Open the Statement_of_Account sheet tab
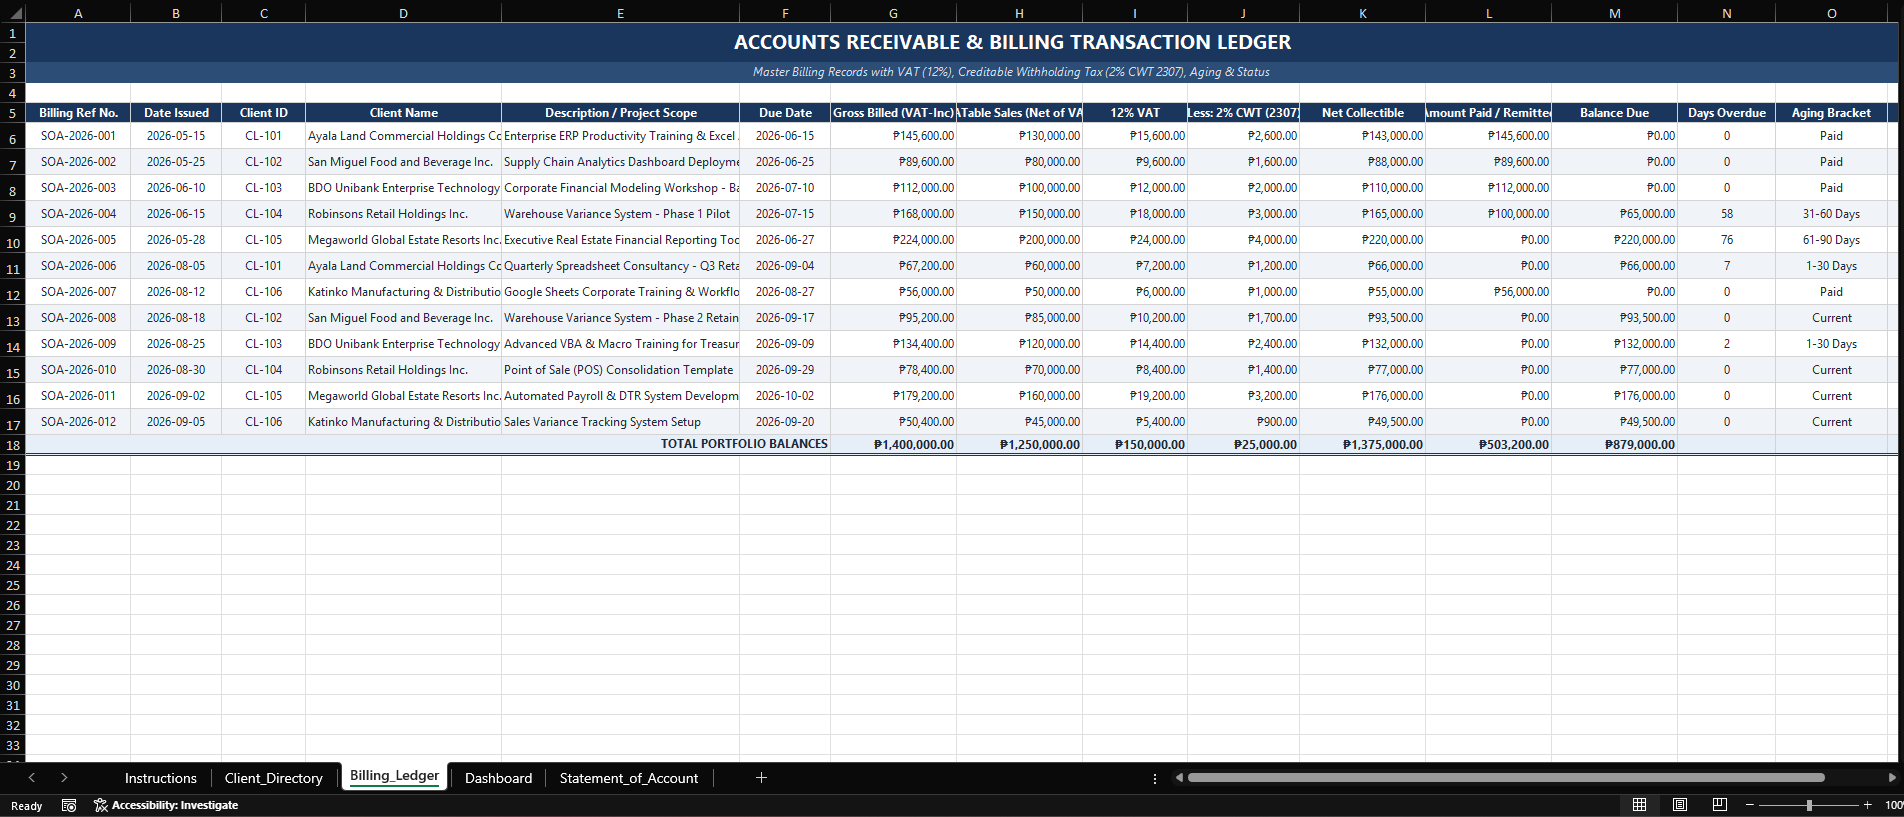Viewport: 1904px width, 817px height. 629,778
